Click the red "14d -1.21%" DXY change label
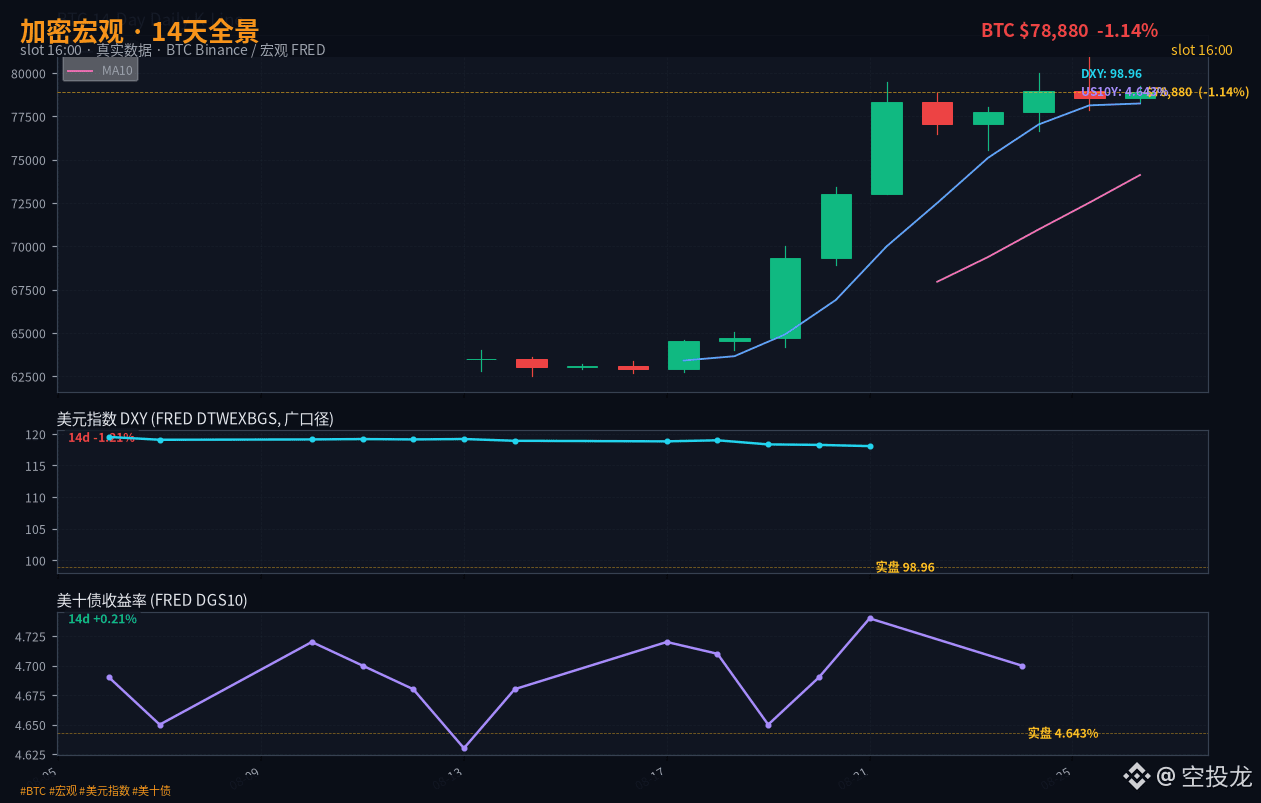The height and width of the screenshot is (803, 1261). click(x=101, y=438)
